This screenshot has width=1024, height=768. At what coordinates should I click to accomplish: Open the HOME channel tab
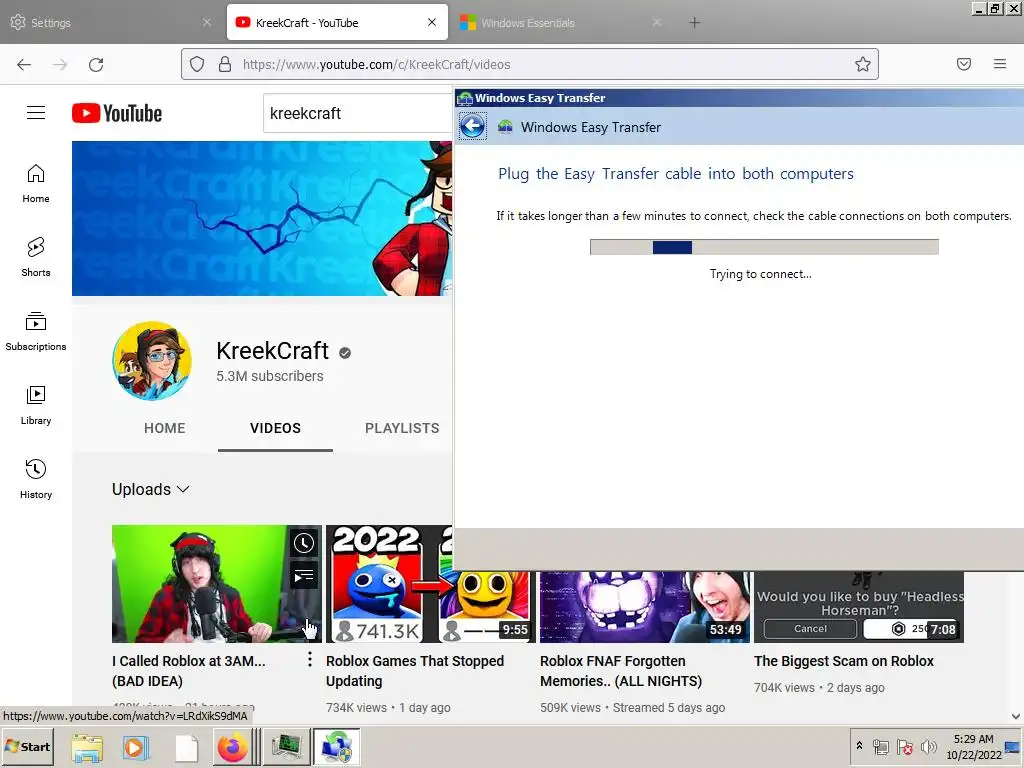[165, 428]
